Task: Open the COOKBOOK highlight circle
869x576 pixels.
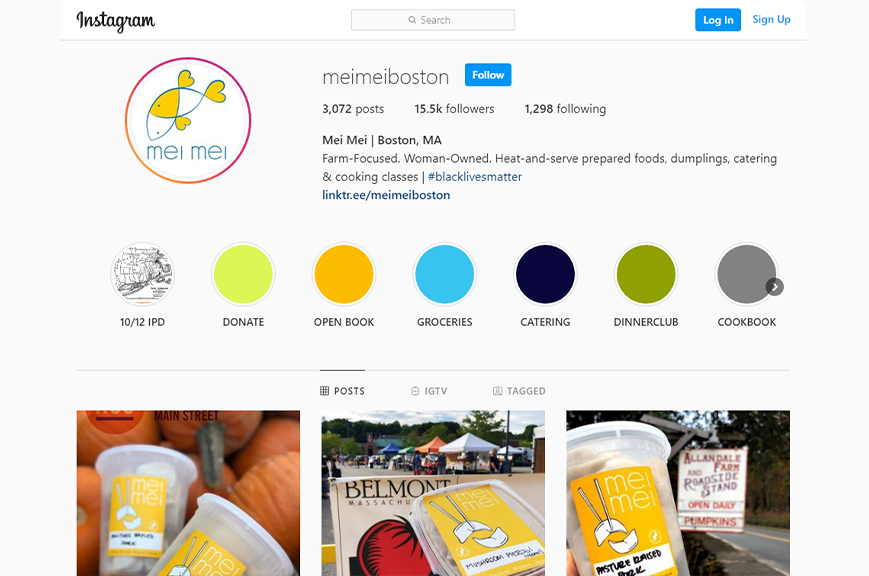Action: pyautogui.click(x=747, y=274)
